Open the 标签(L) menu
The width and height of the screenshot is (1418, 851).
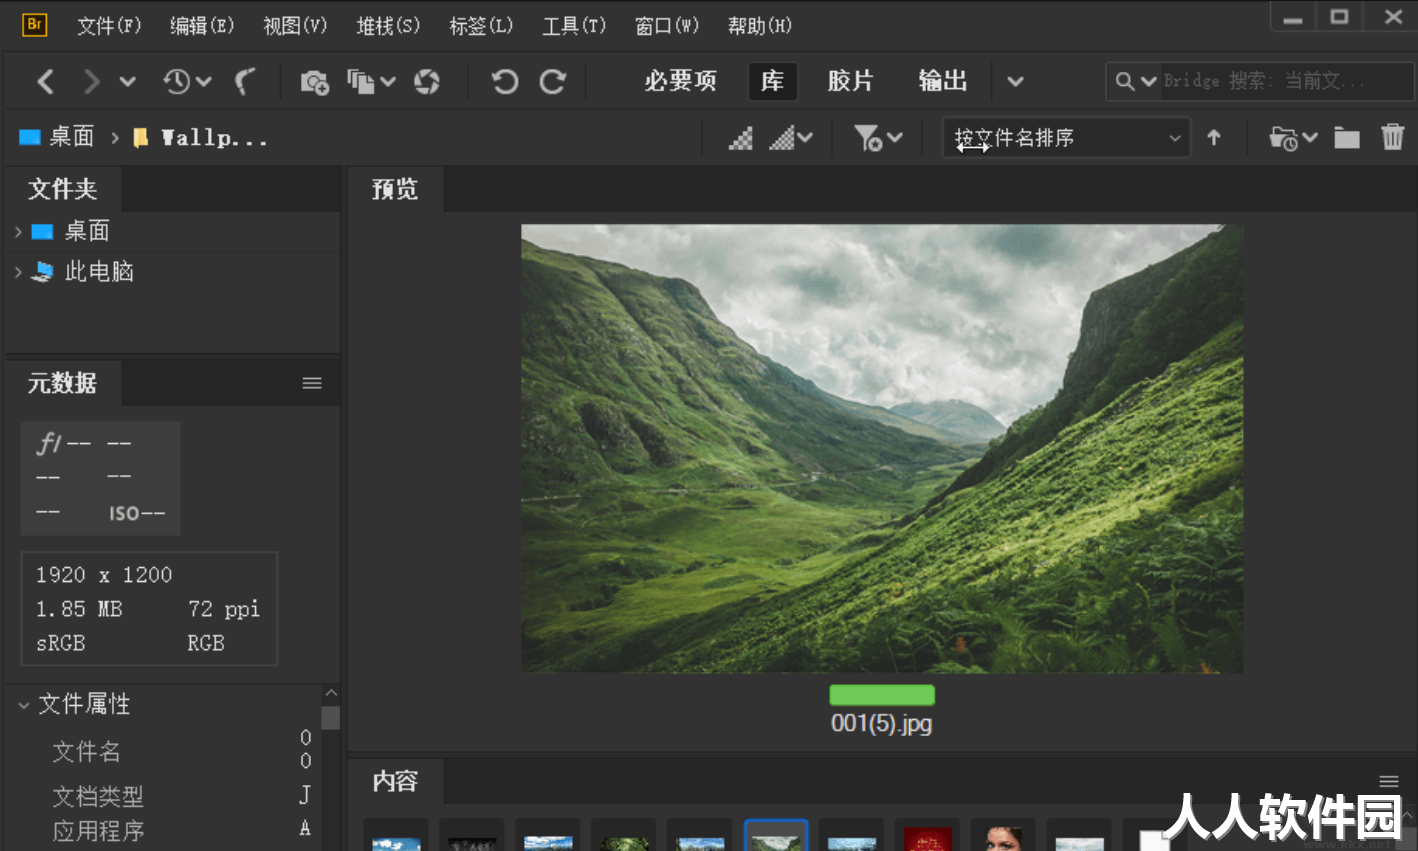481,26
